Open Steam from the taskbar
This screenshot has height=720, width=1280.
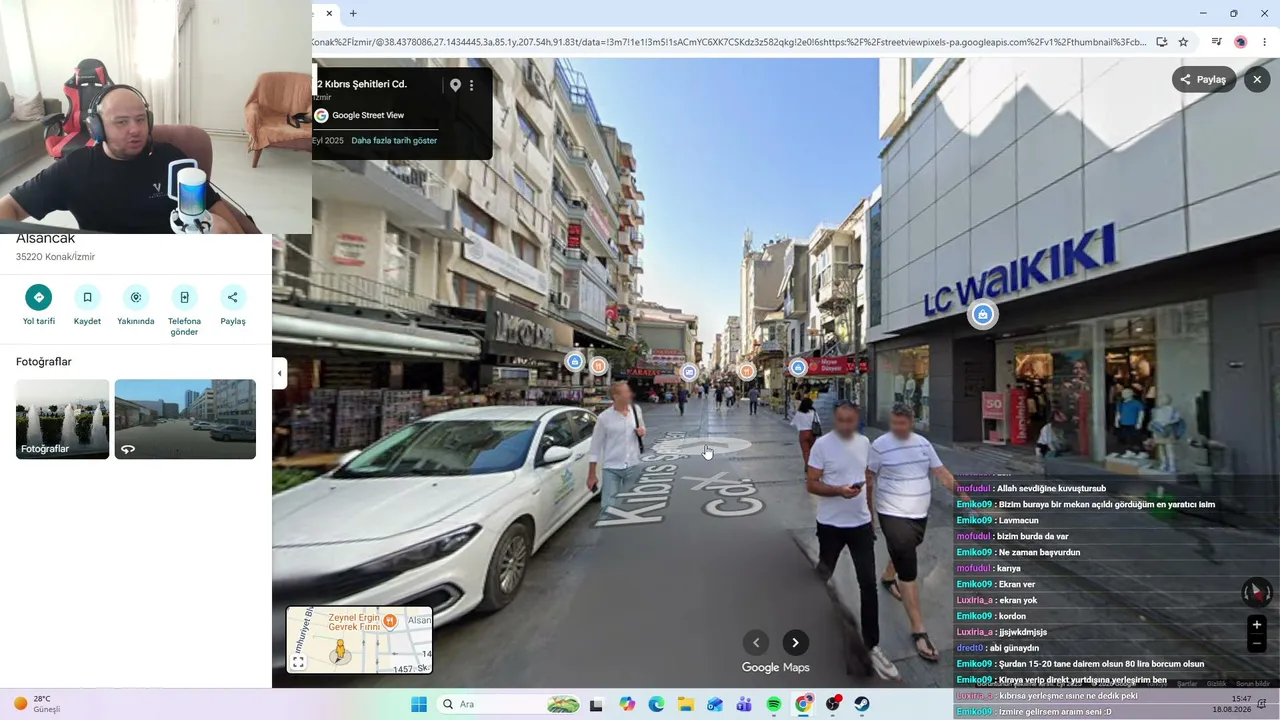point(862,704)
